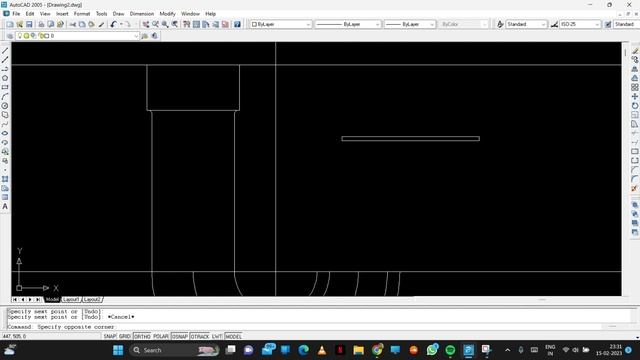This screenshot has height=360, width=640.
Task: Toggle GRID display in status bar
Action: (124, 336)
